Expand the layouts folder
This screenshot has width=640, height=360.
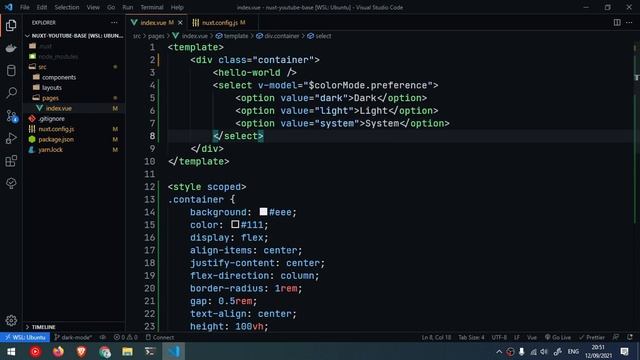click(74, 88)
